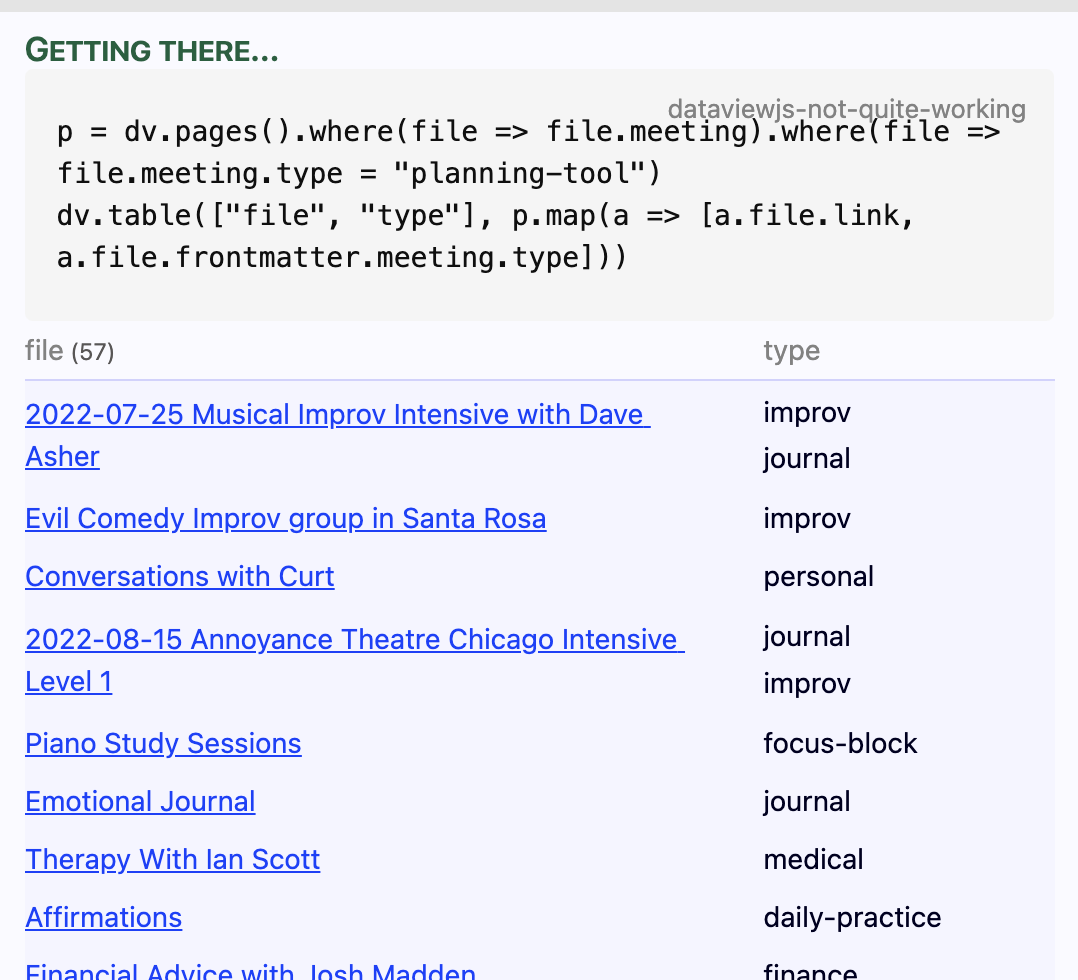Click the 'type' column header
Viewport: 1078px width, 980px height.
pyautogui.click(x=791, y=351)
